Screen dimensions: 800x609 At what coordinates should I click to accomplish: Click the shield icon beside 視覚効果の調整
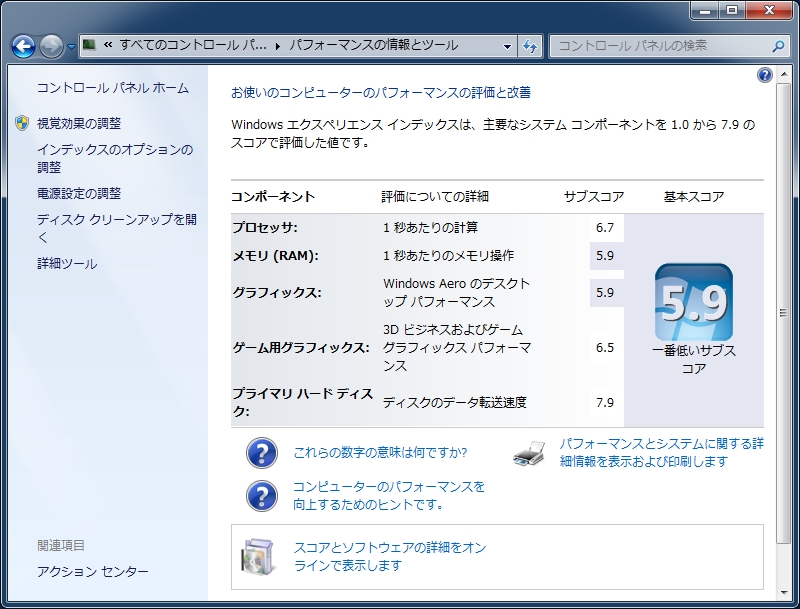tap(21, 123)
